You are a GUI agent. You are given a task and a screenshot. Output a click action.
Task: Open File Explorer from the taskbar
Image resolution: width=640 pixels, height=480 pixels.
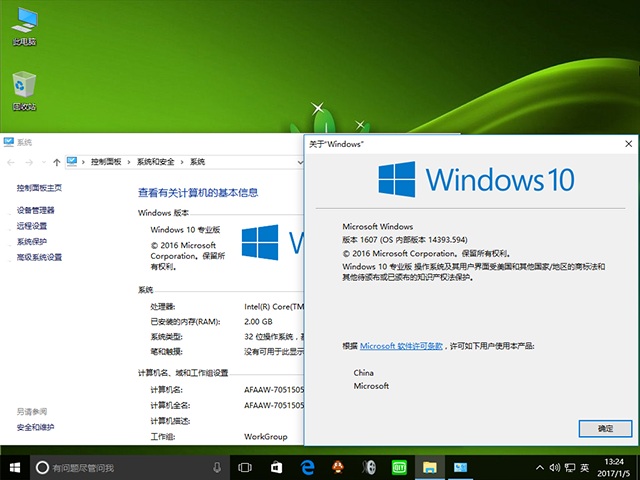(429, 467)
